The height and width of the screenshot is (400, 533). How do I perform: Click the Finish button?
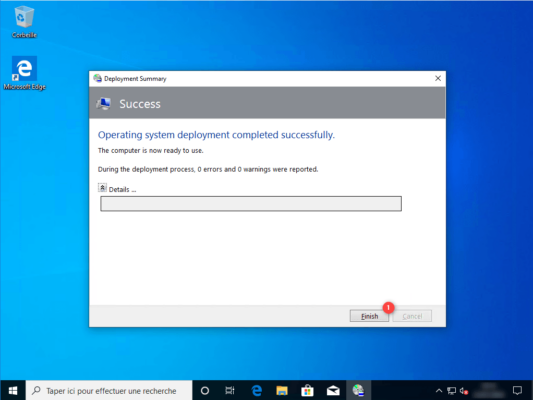[x=369, y=316]
